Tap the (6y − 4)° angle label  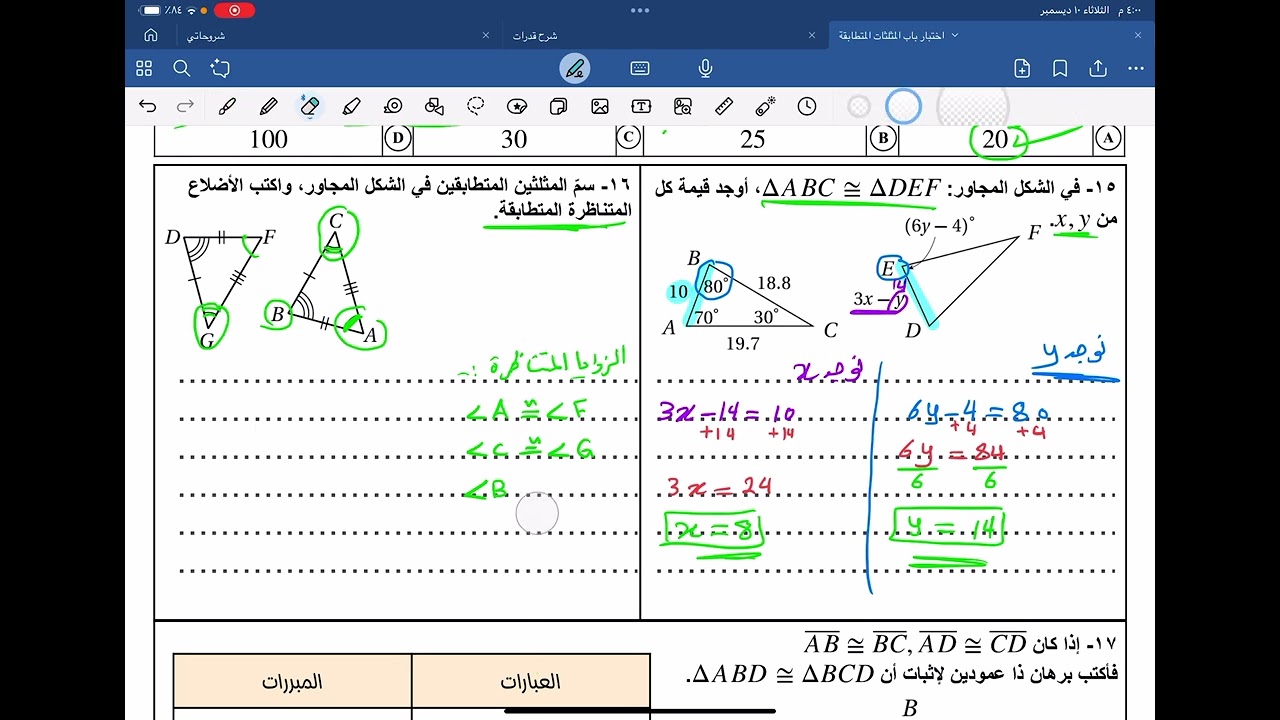[939, 226]
